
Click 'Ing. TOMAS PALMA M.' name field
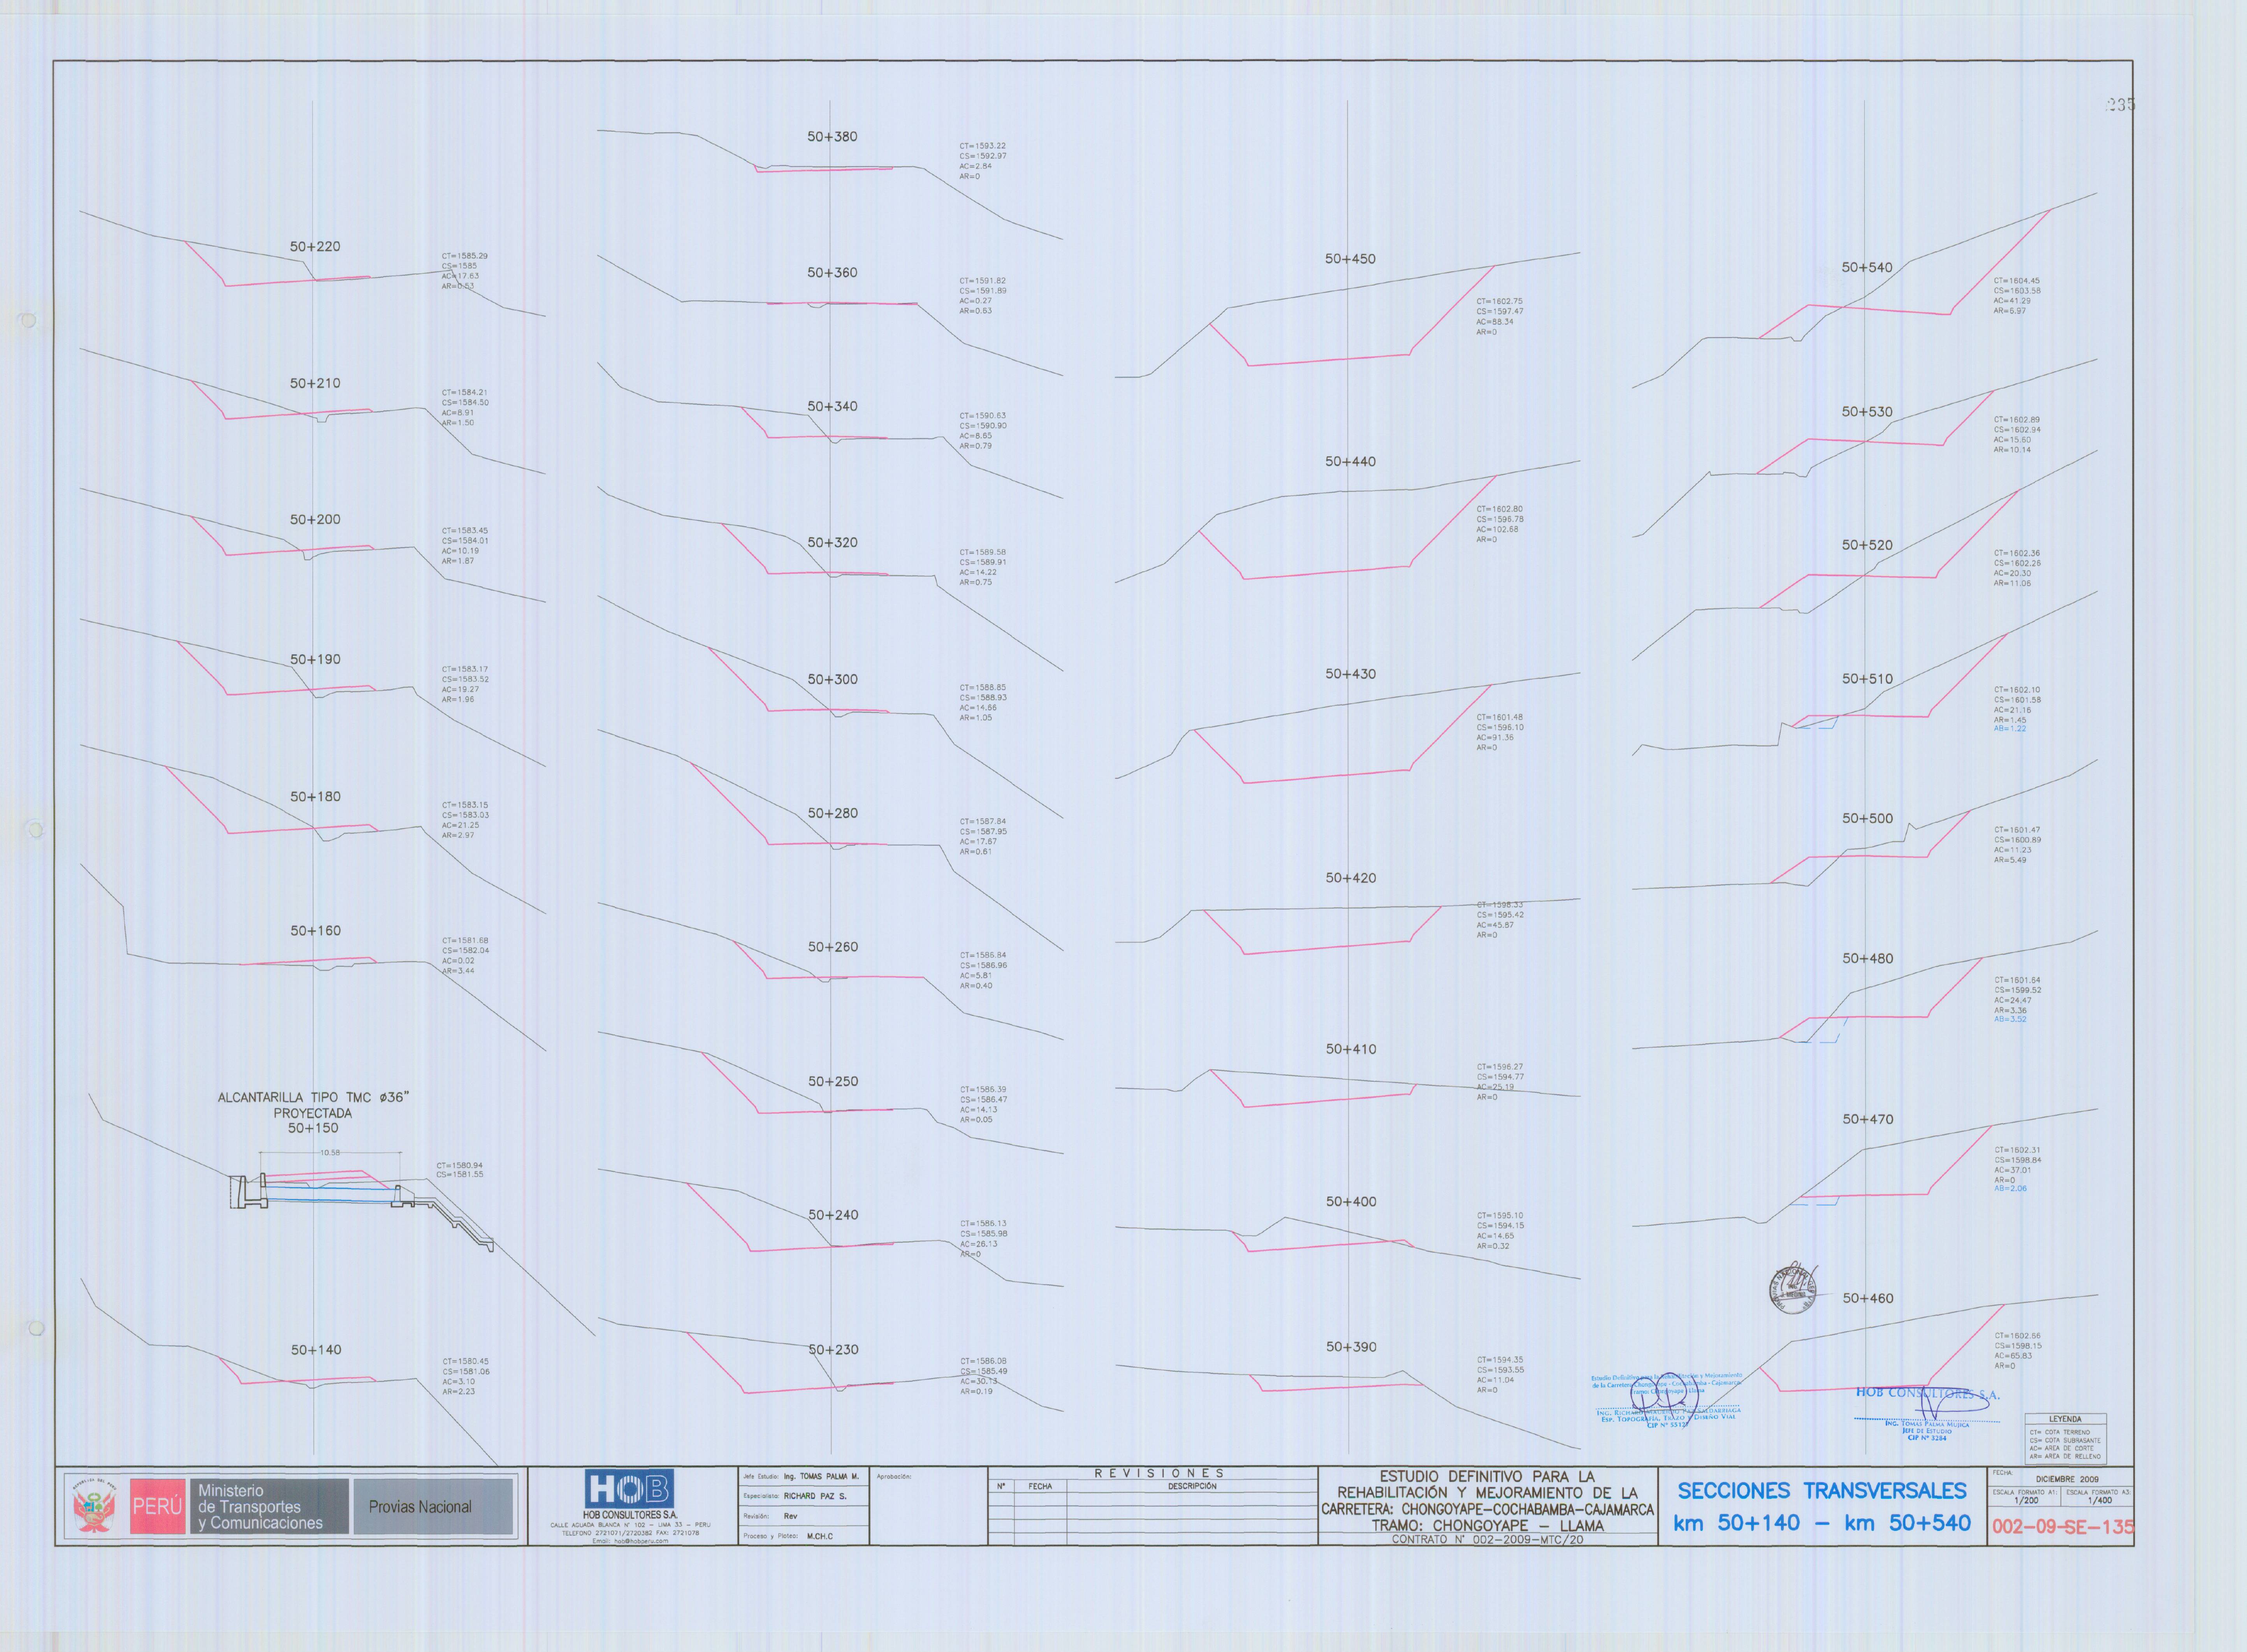(x=821, y=1477)
